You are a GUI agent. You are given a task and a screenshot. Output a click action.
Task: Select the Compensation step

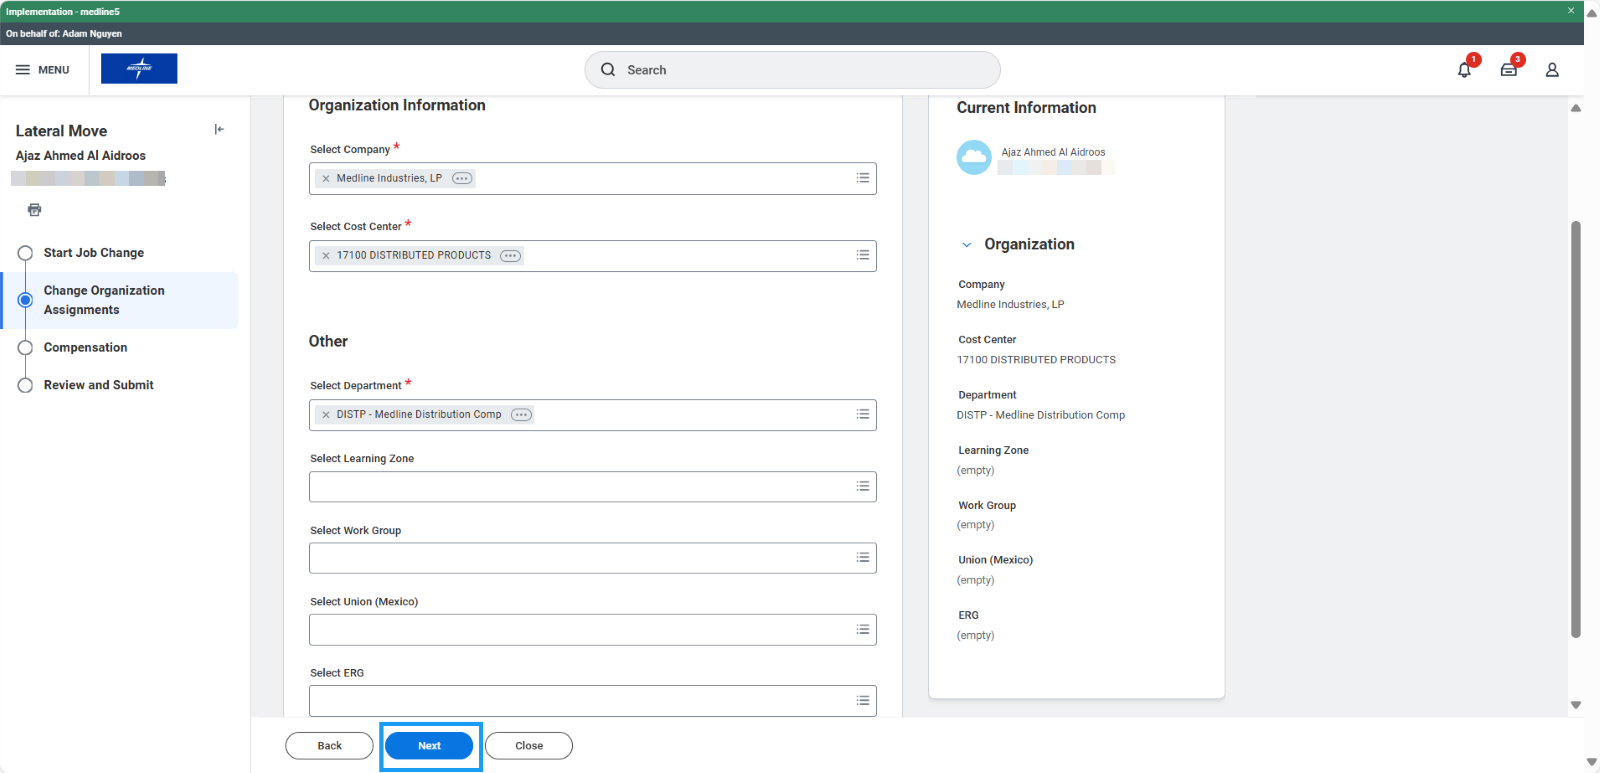85,348
